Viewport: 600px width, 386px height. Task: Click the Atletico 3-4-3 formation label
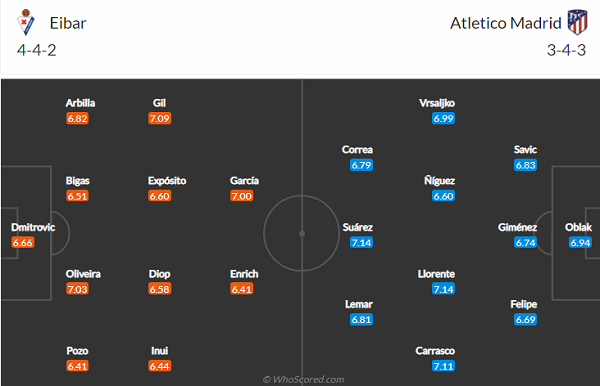[x=566, y=50]
